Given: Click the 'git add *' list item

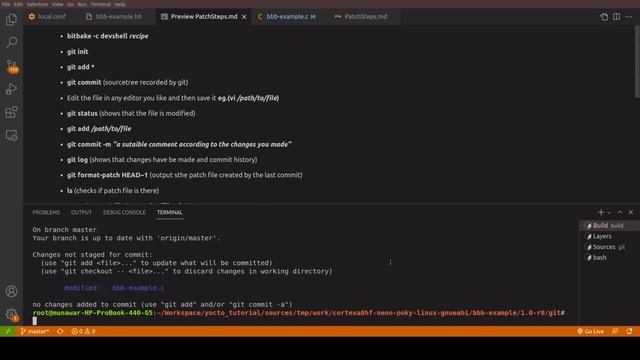Looking at the screenshot, I should click(81, 67).
